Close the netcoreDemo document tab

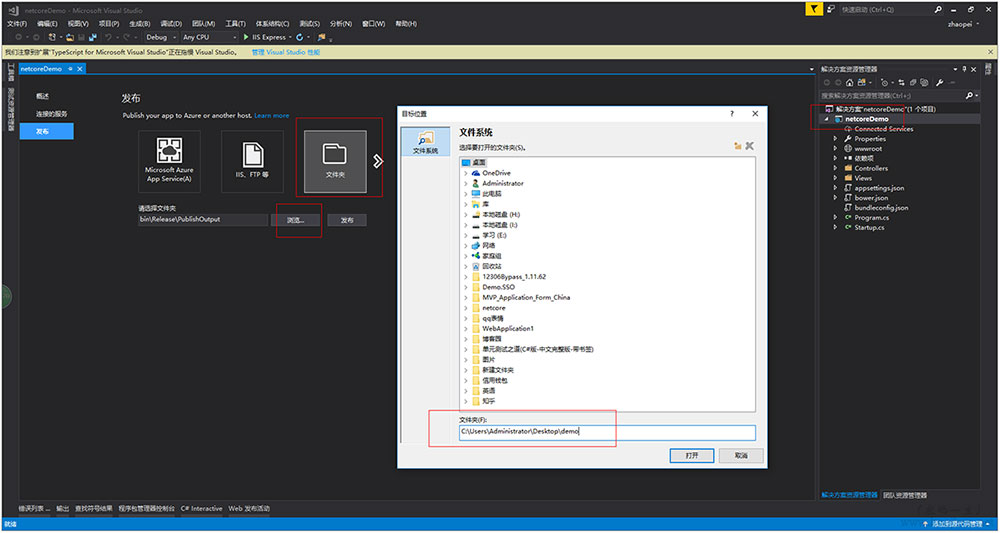(80, 69)
